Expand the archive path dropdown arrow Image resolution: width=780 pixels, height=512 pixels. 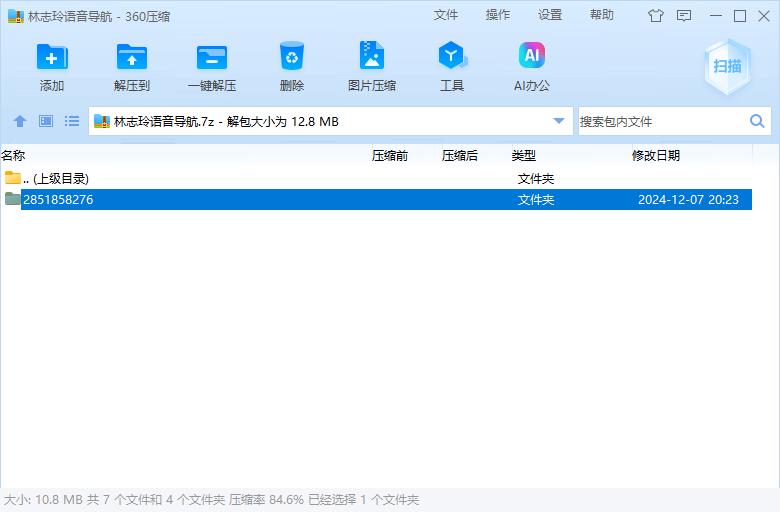coord(559,121)
